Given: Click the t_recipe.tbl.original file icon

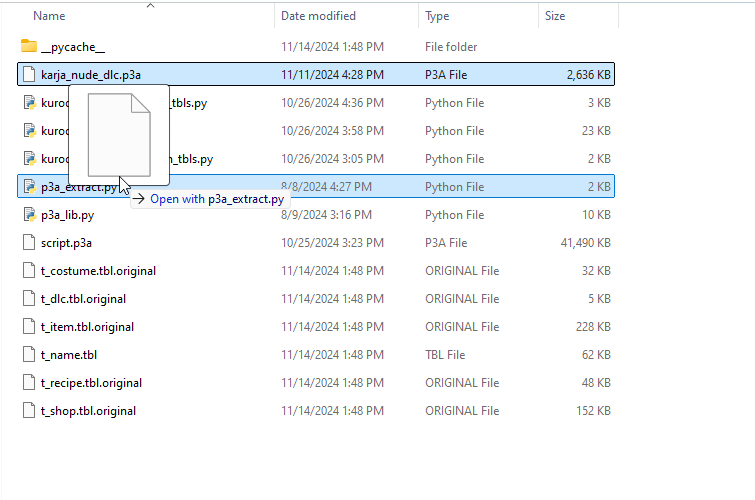Looking at the screenshot, I should coord(29,382).
